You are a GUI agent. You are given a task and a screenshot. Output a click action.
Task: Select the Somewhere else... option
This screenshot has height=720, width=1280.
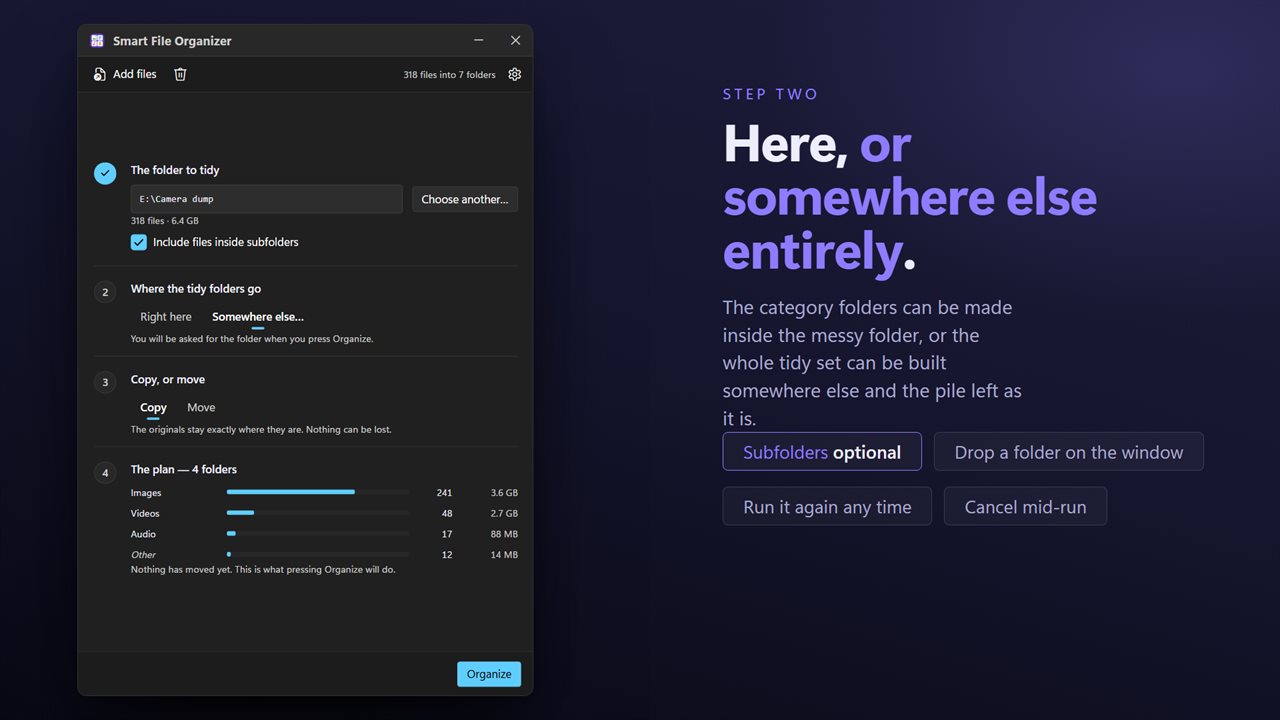point(258,317)
